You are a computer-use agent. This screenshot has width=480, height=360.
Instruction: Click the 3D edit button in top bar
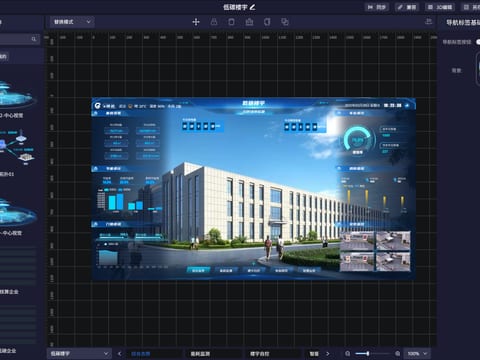441,7
